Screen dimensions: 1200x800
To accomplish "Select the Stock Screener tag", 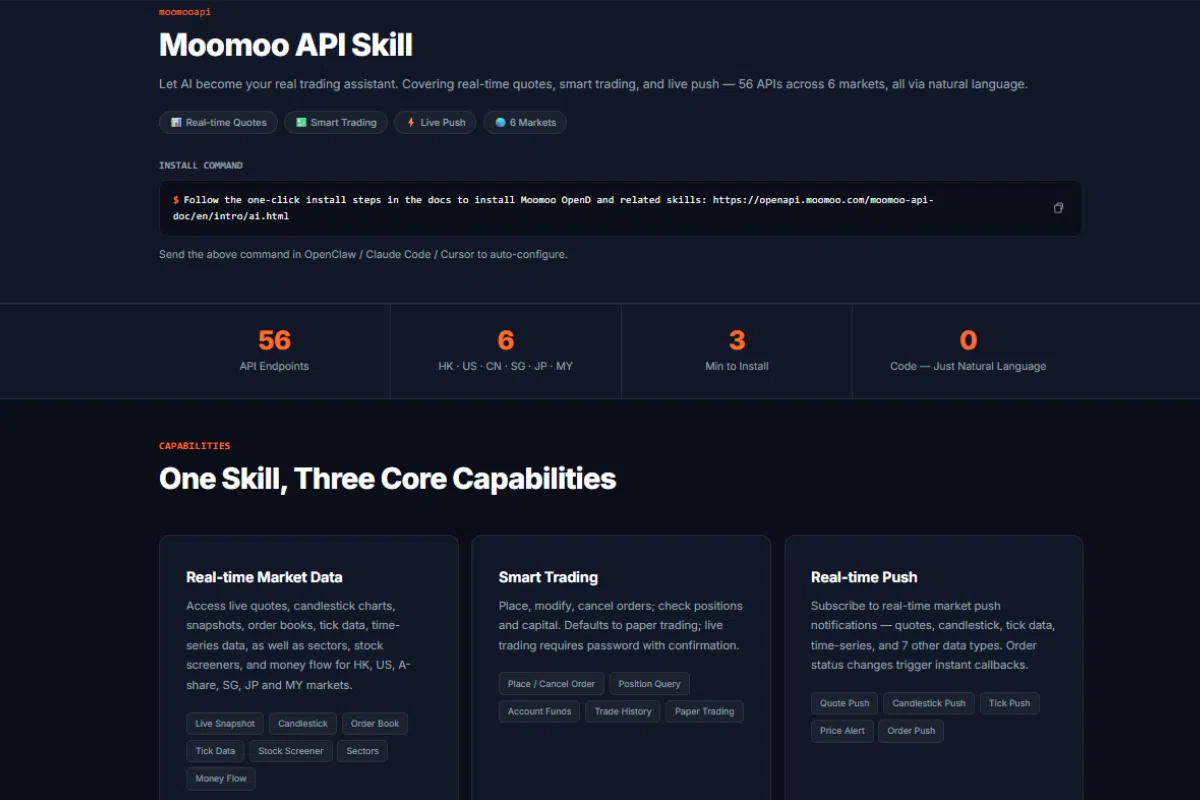I will tap(291, 751).
